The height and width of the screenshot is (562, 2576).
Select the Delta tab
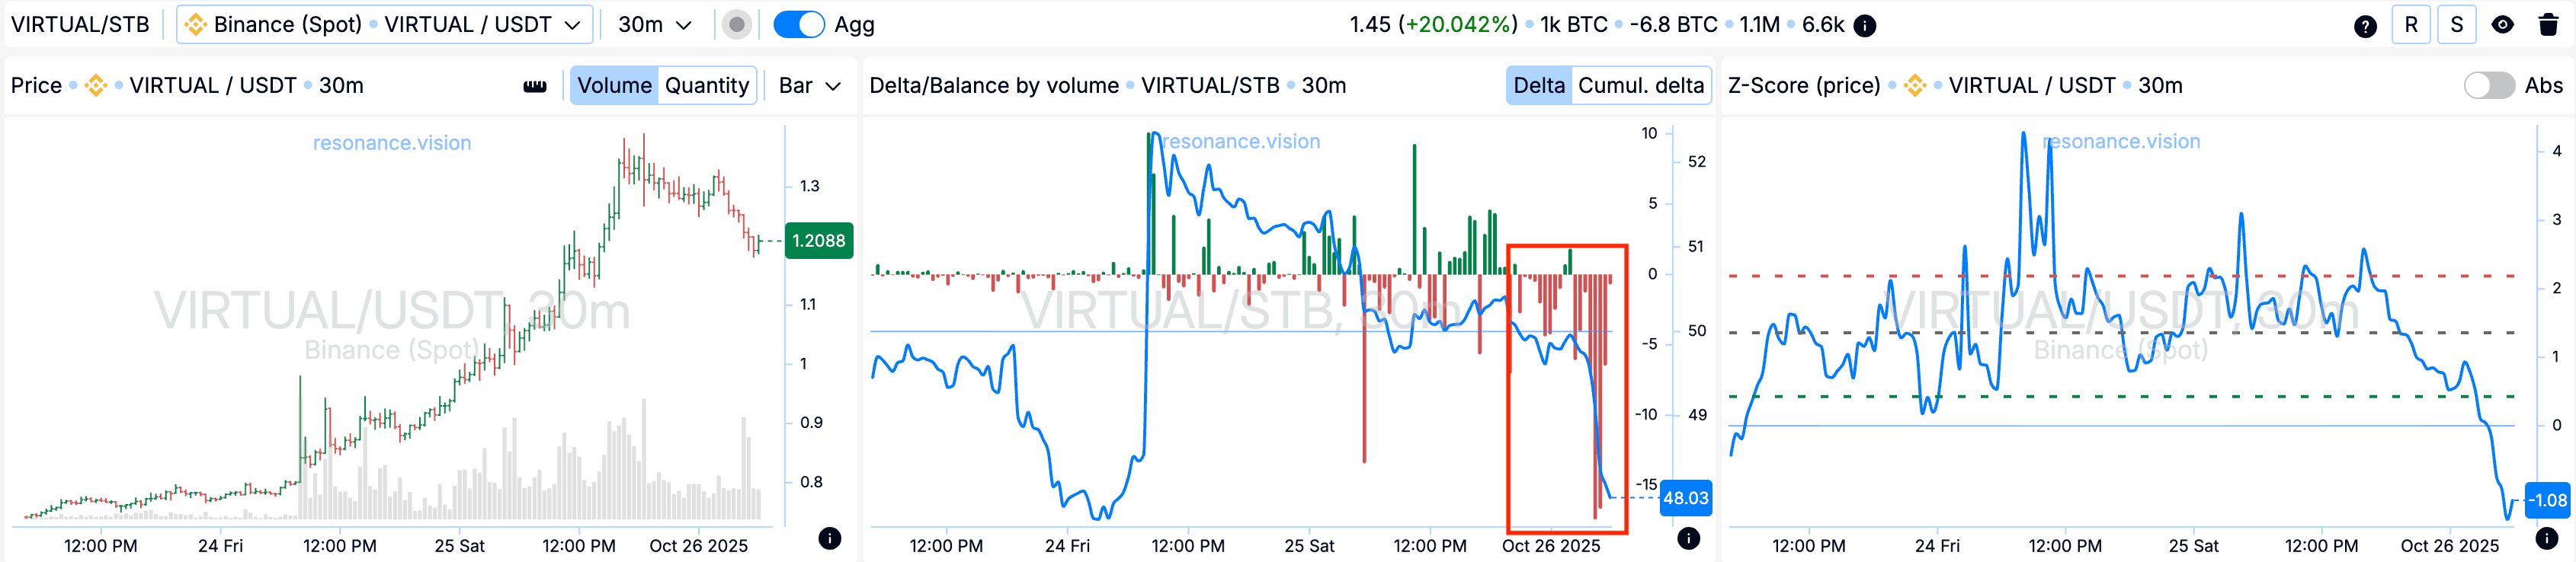[x=1538, y=86]
